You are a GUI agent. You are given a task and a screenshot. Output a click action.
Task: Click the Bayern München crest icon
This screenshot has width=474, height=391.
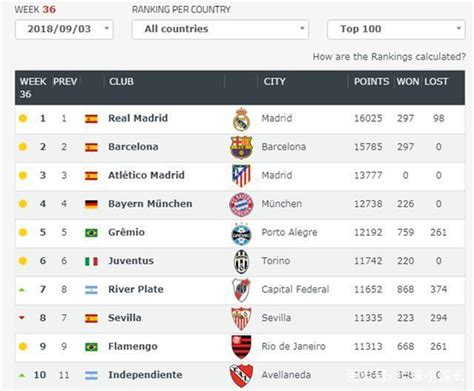241,204
